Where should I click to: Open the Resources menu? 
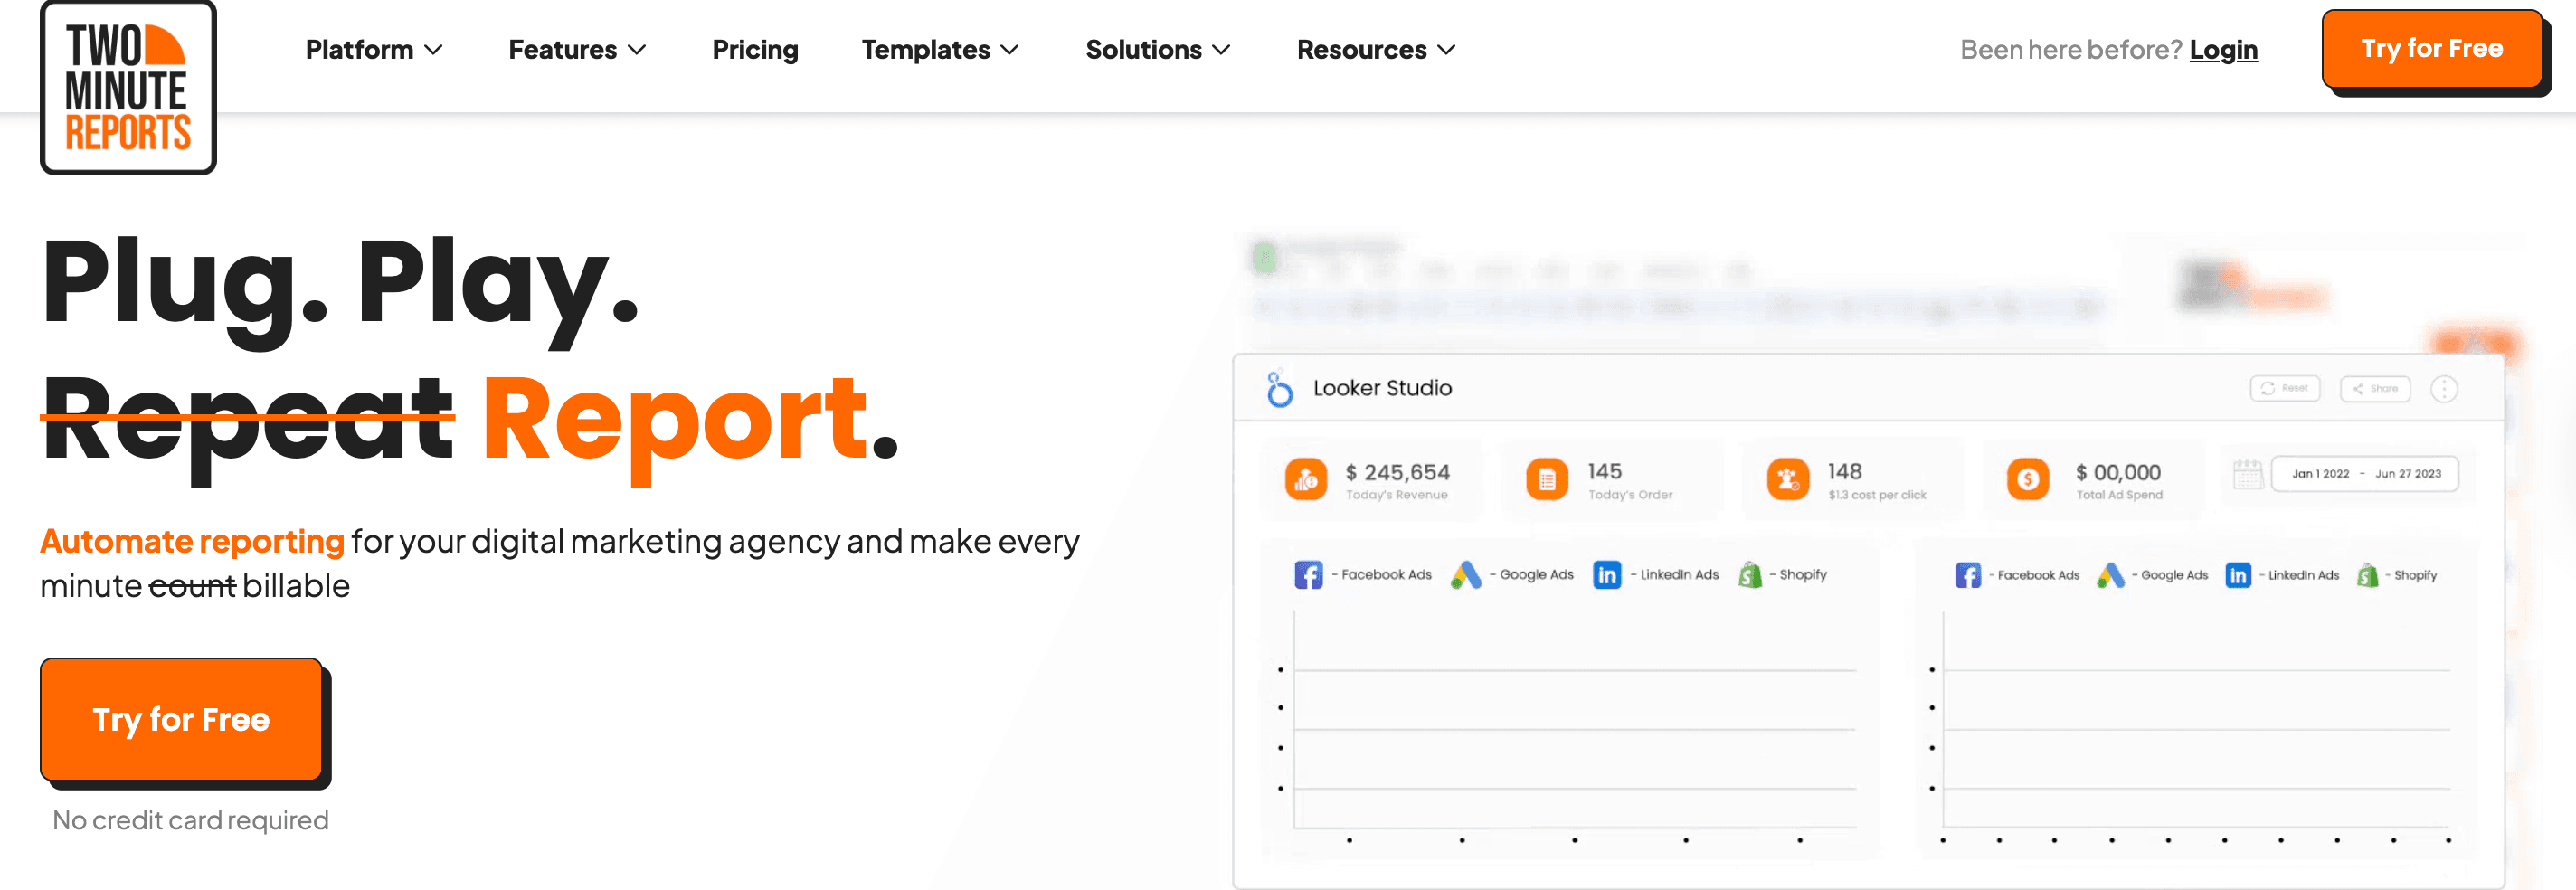click(x=1375, y=50)
